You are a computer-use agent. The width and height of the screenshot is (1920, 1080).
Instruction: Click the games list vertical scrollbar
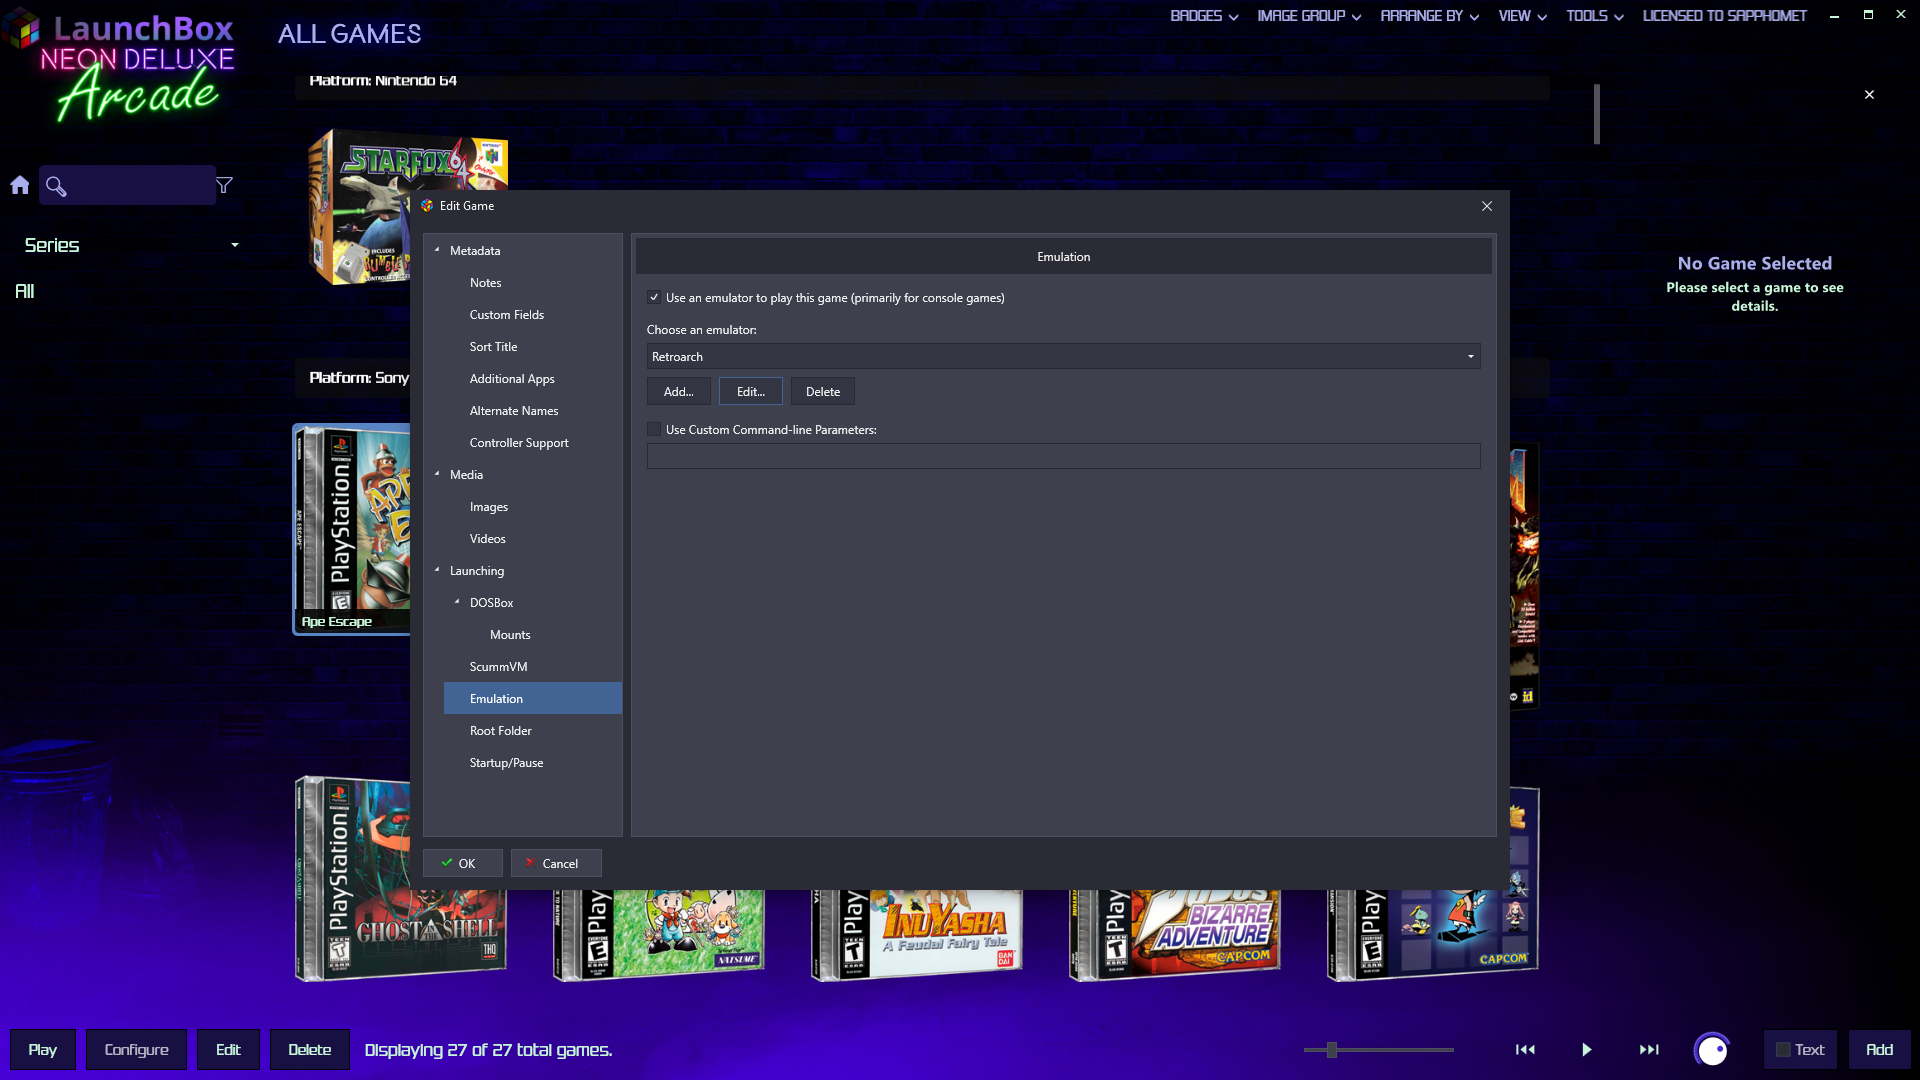coord(1597,114)
